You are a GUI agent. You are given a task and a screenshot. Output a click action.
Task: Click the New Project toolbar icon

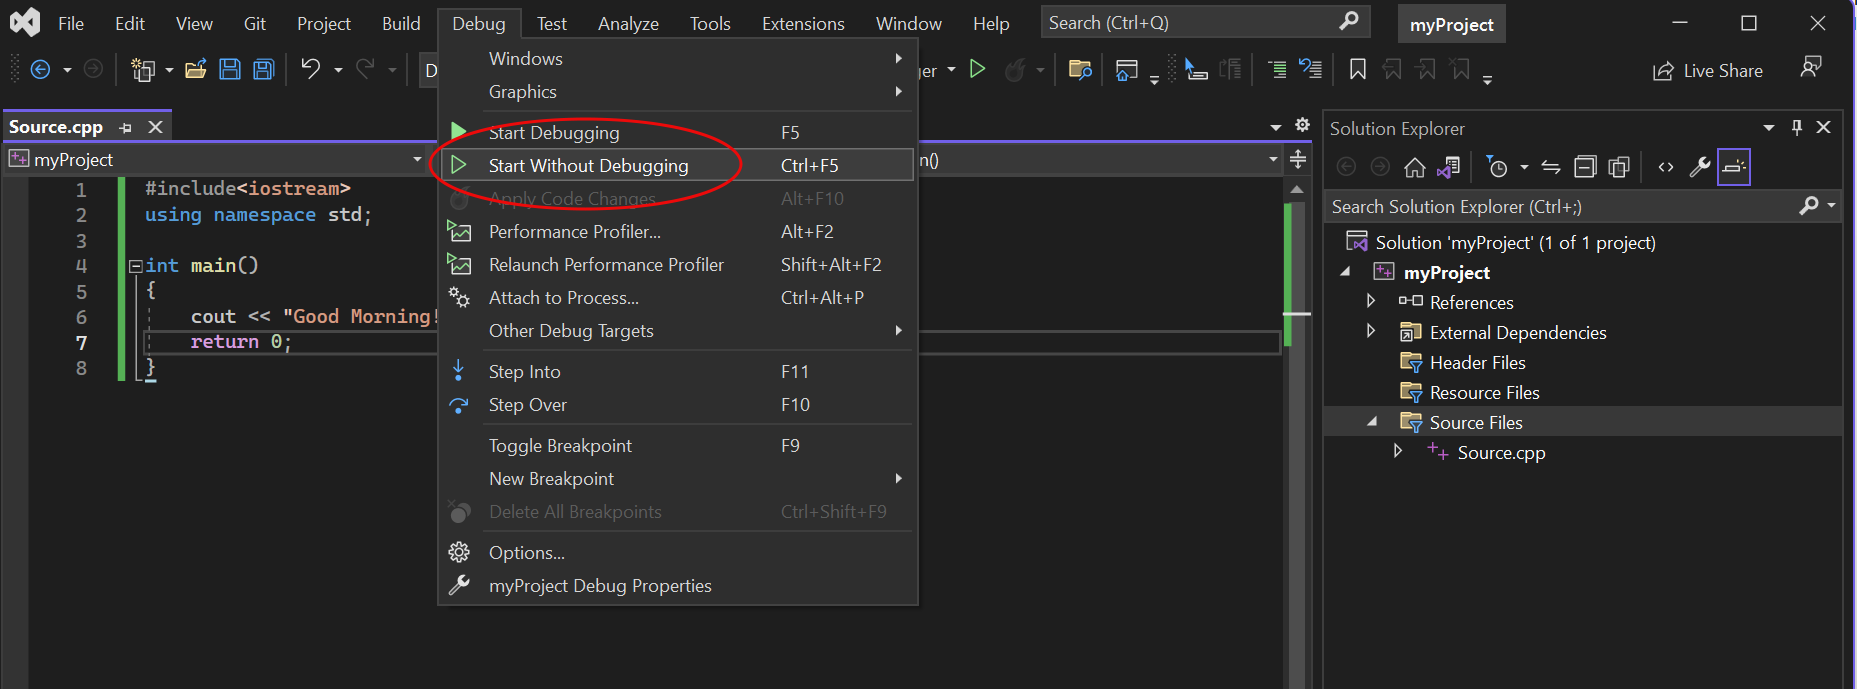[x=143, y=69]
